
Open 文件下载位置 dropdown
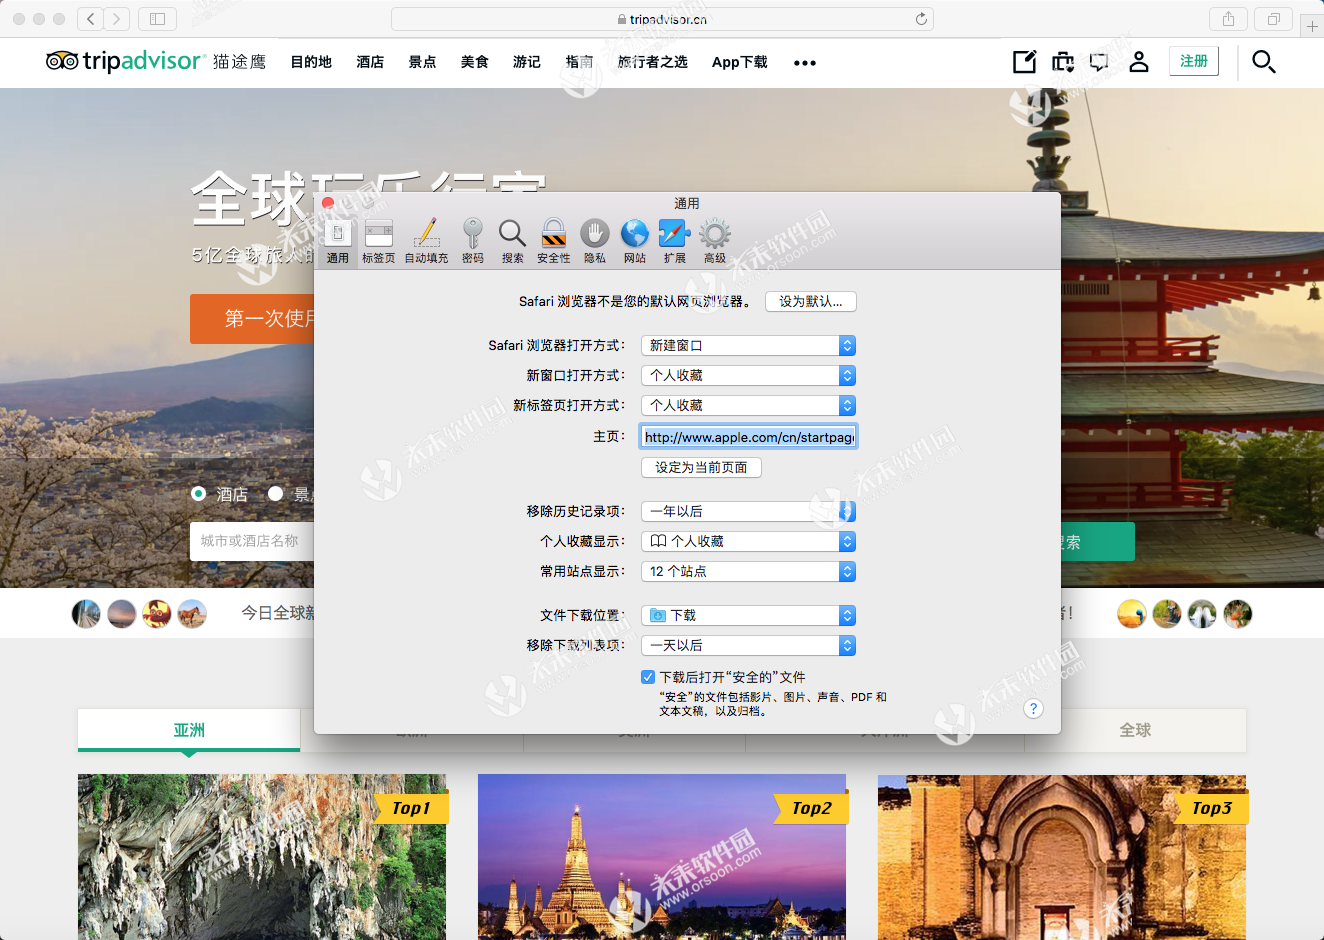[x=748, y=615]
